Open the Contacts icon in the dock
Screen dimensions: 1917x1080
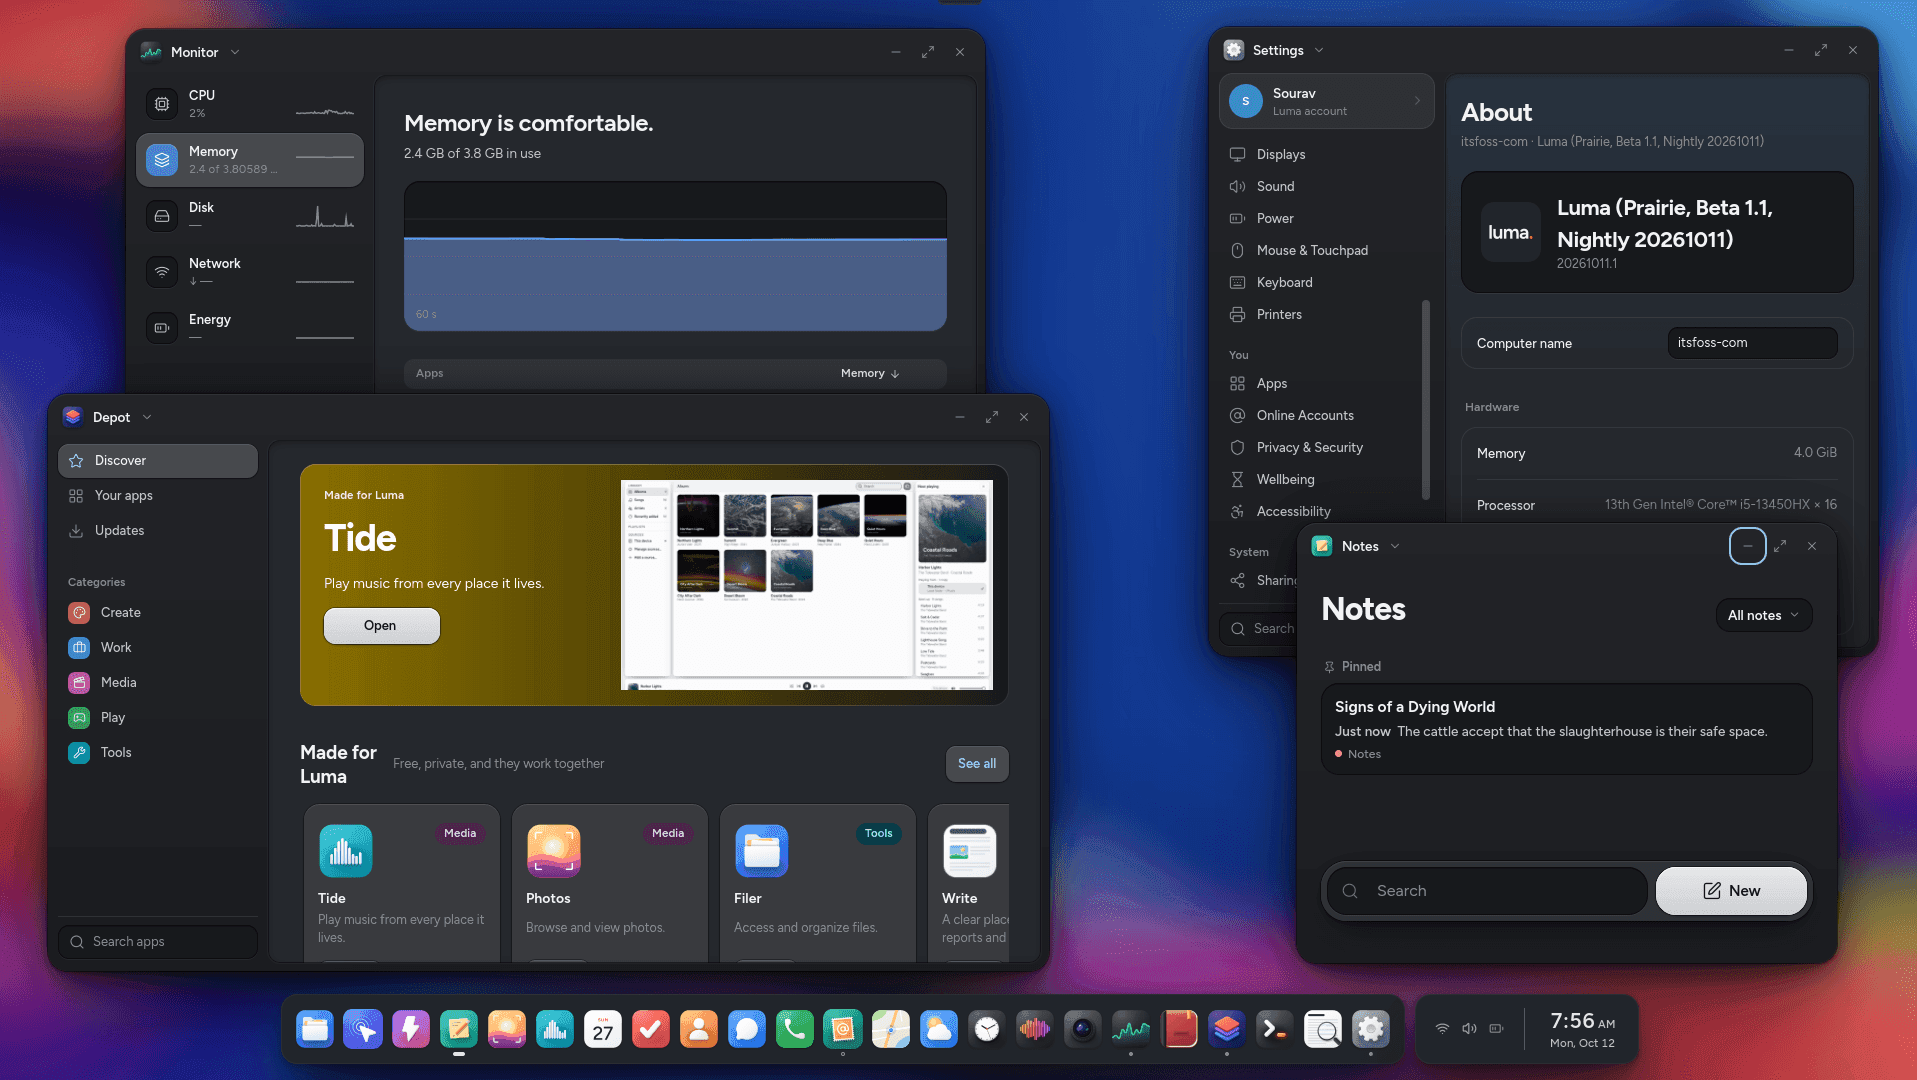point(699,1029)
